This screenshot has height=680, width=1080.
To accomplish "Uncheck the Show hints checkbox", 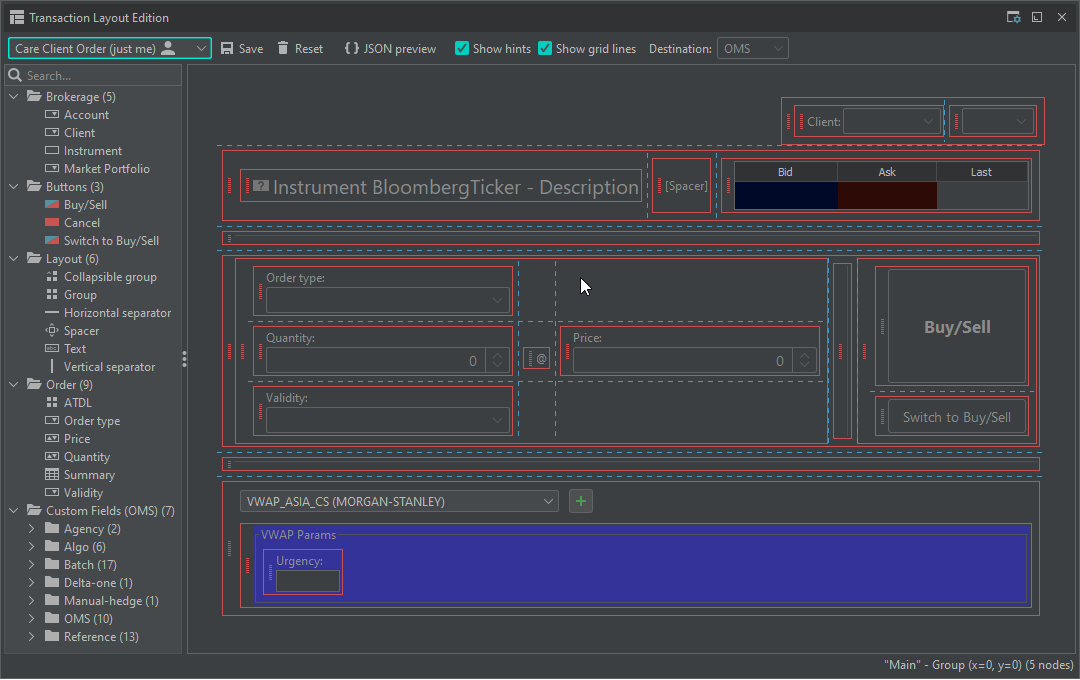I will coord(461,47).
